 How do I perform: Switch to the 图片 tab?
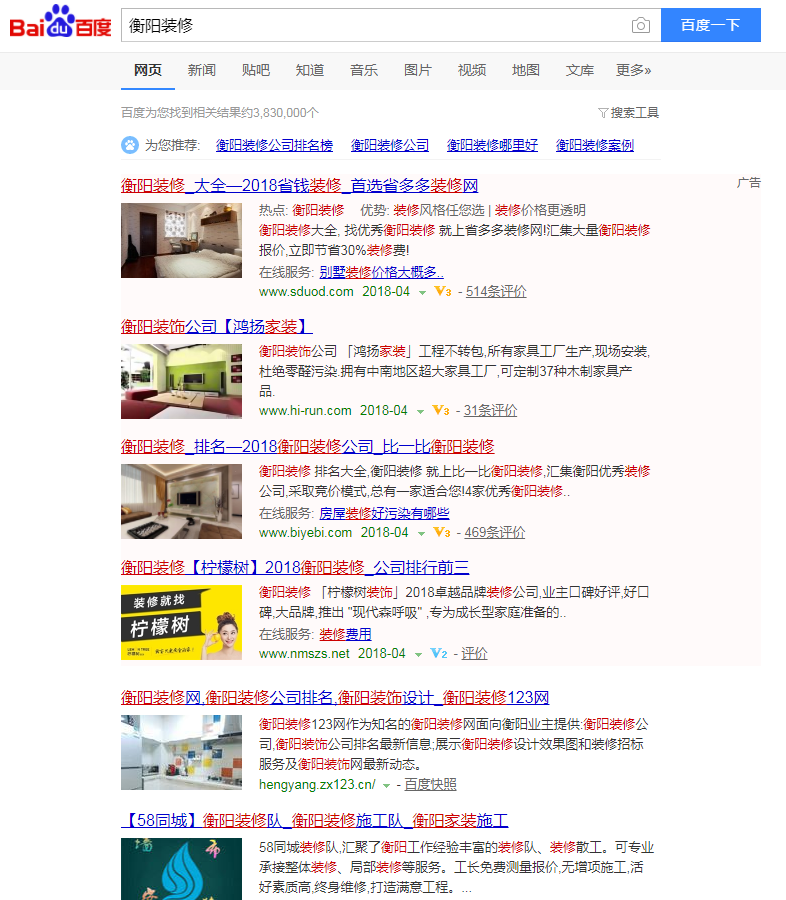pos(418,70)
